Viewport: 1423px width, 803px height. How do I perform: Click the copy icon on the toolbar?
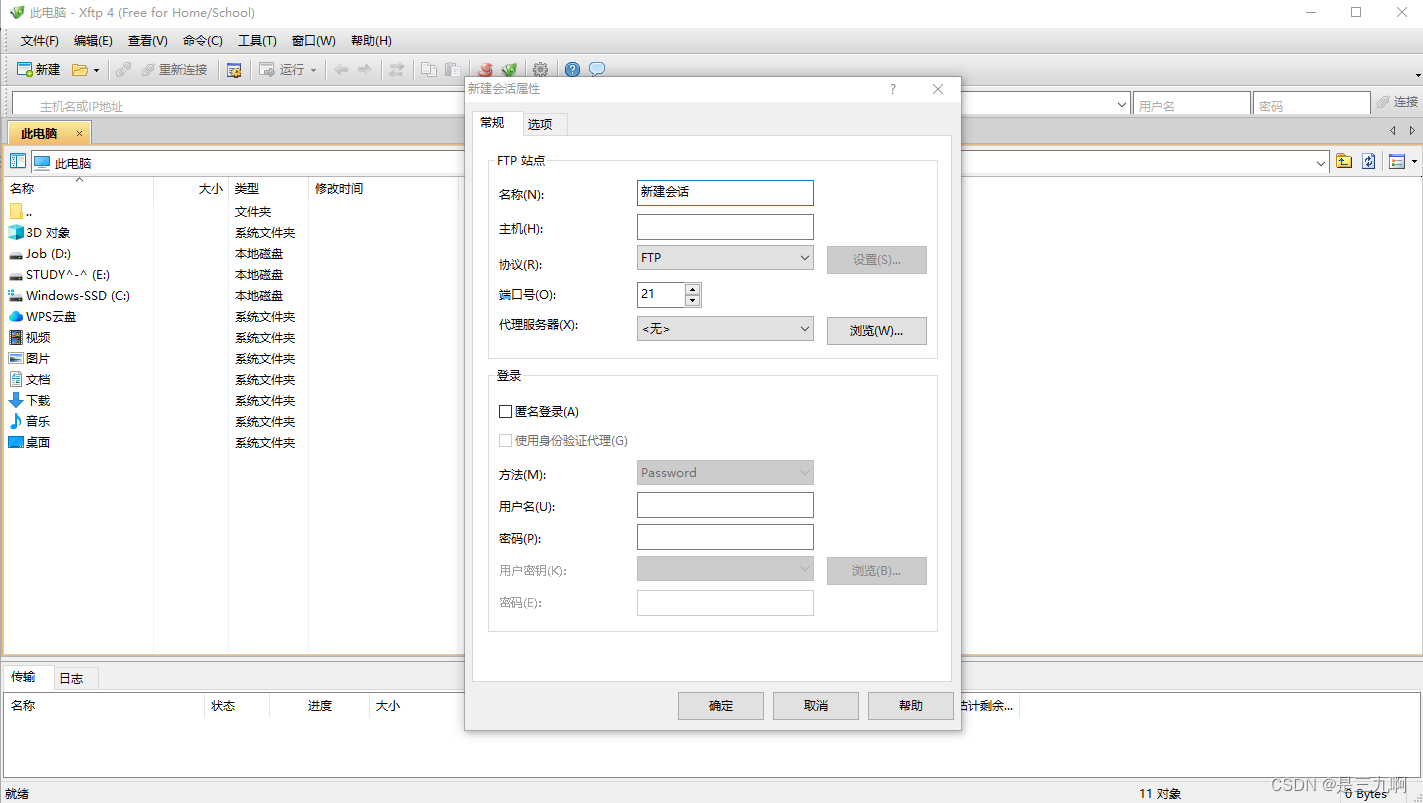click(430, 69)
